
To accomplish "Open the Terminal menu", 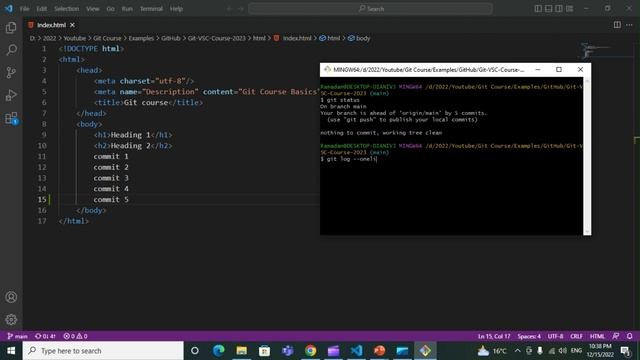I will (151, 9).
